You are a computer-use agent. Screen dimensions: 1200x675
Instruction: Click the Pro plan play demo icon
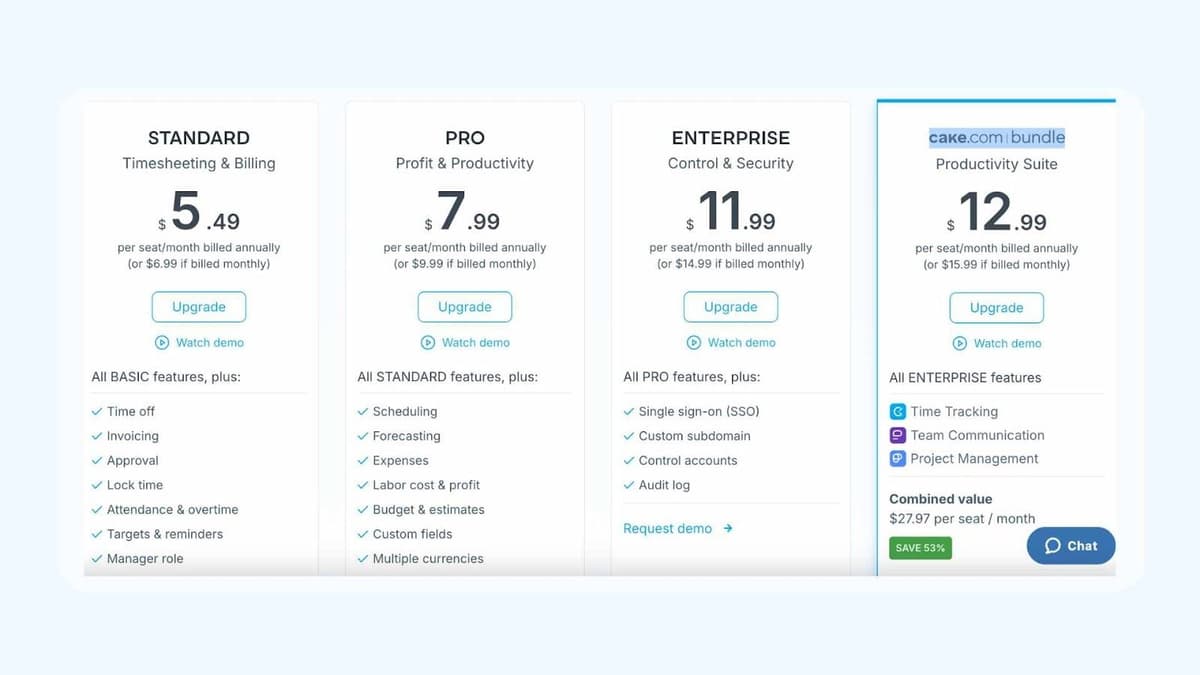[428, 342]
